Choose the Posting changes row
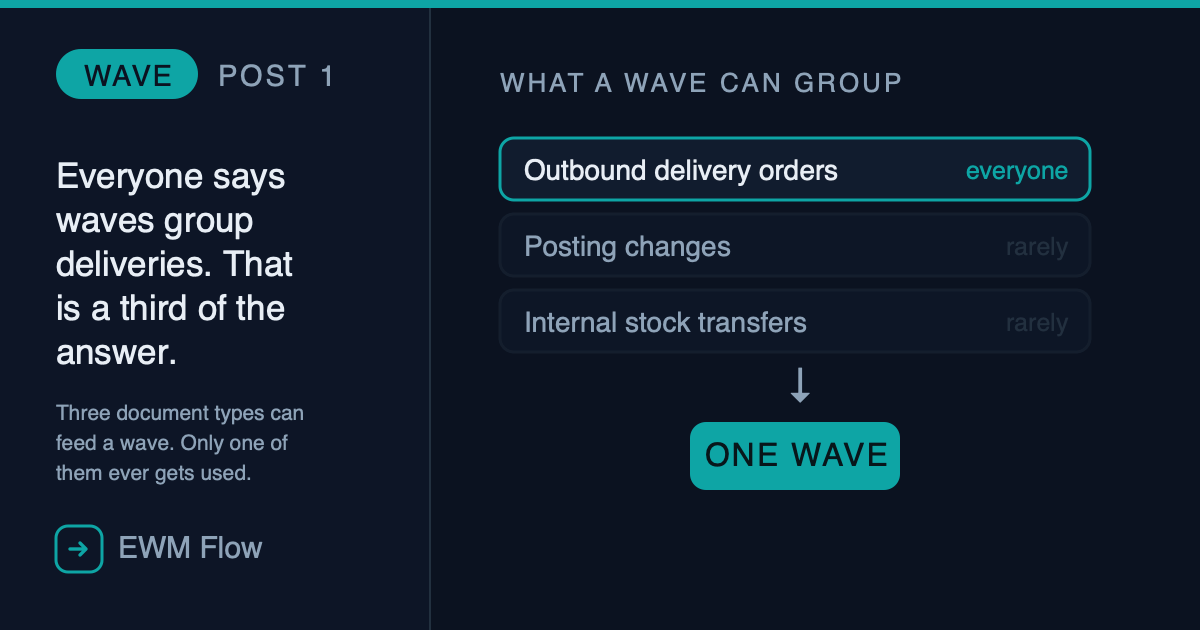 795,246
